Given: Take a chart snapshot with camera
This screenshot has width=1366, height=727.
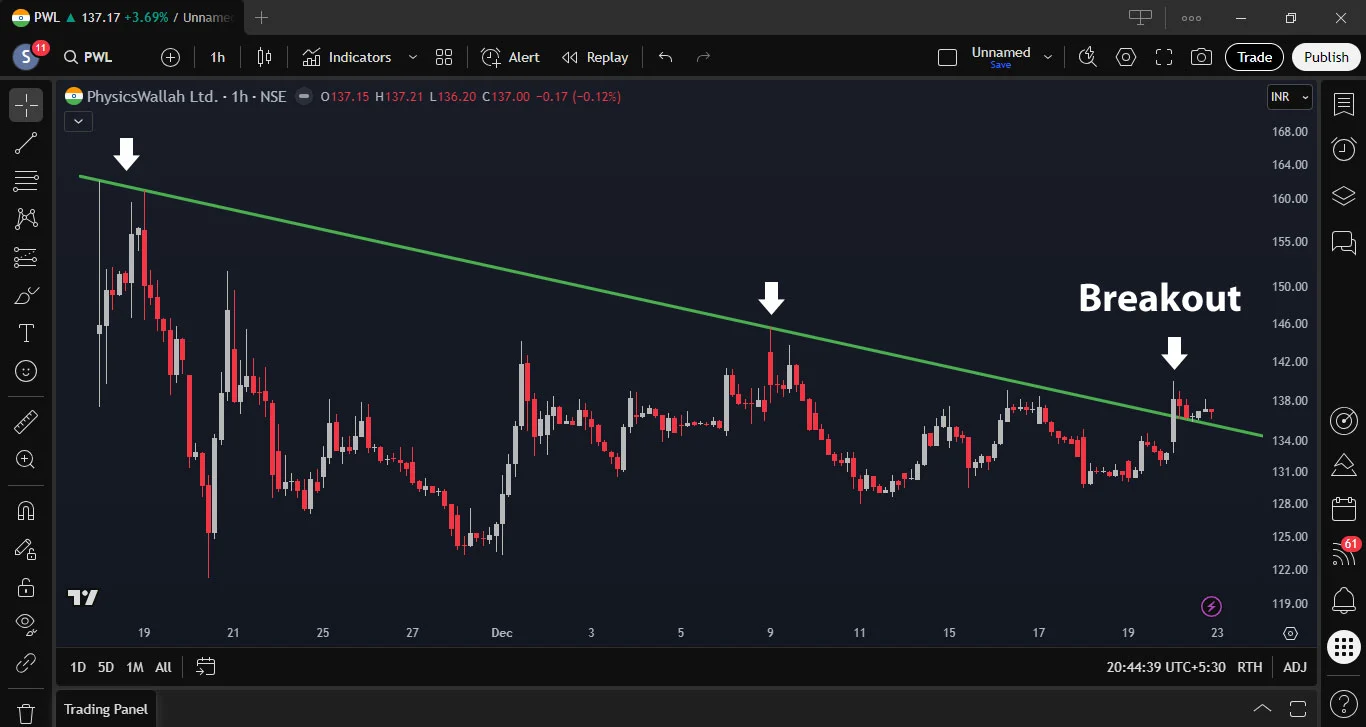Looking at the screenshot, I should pyautogui.click(x=1202, y=57).
